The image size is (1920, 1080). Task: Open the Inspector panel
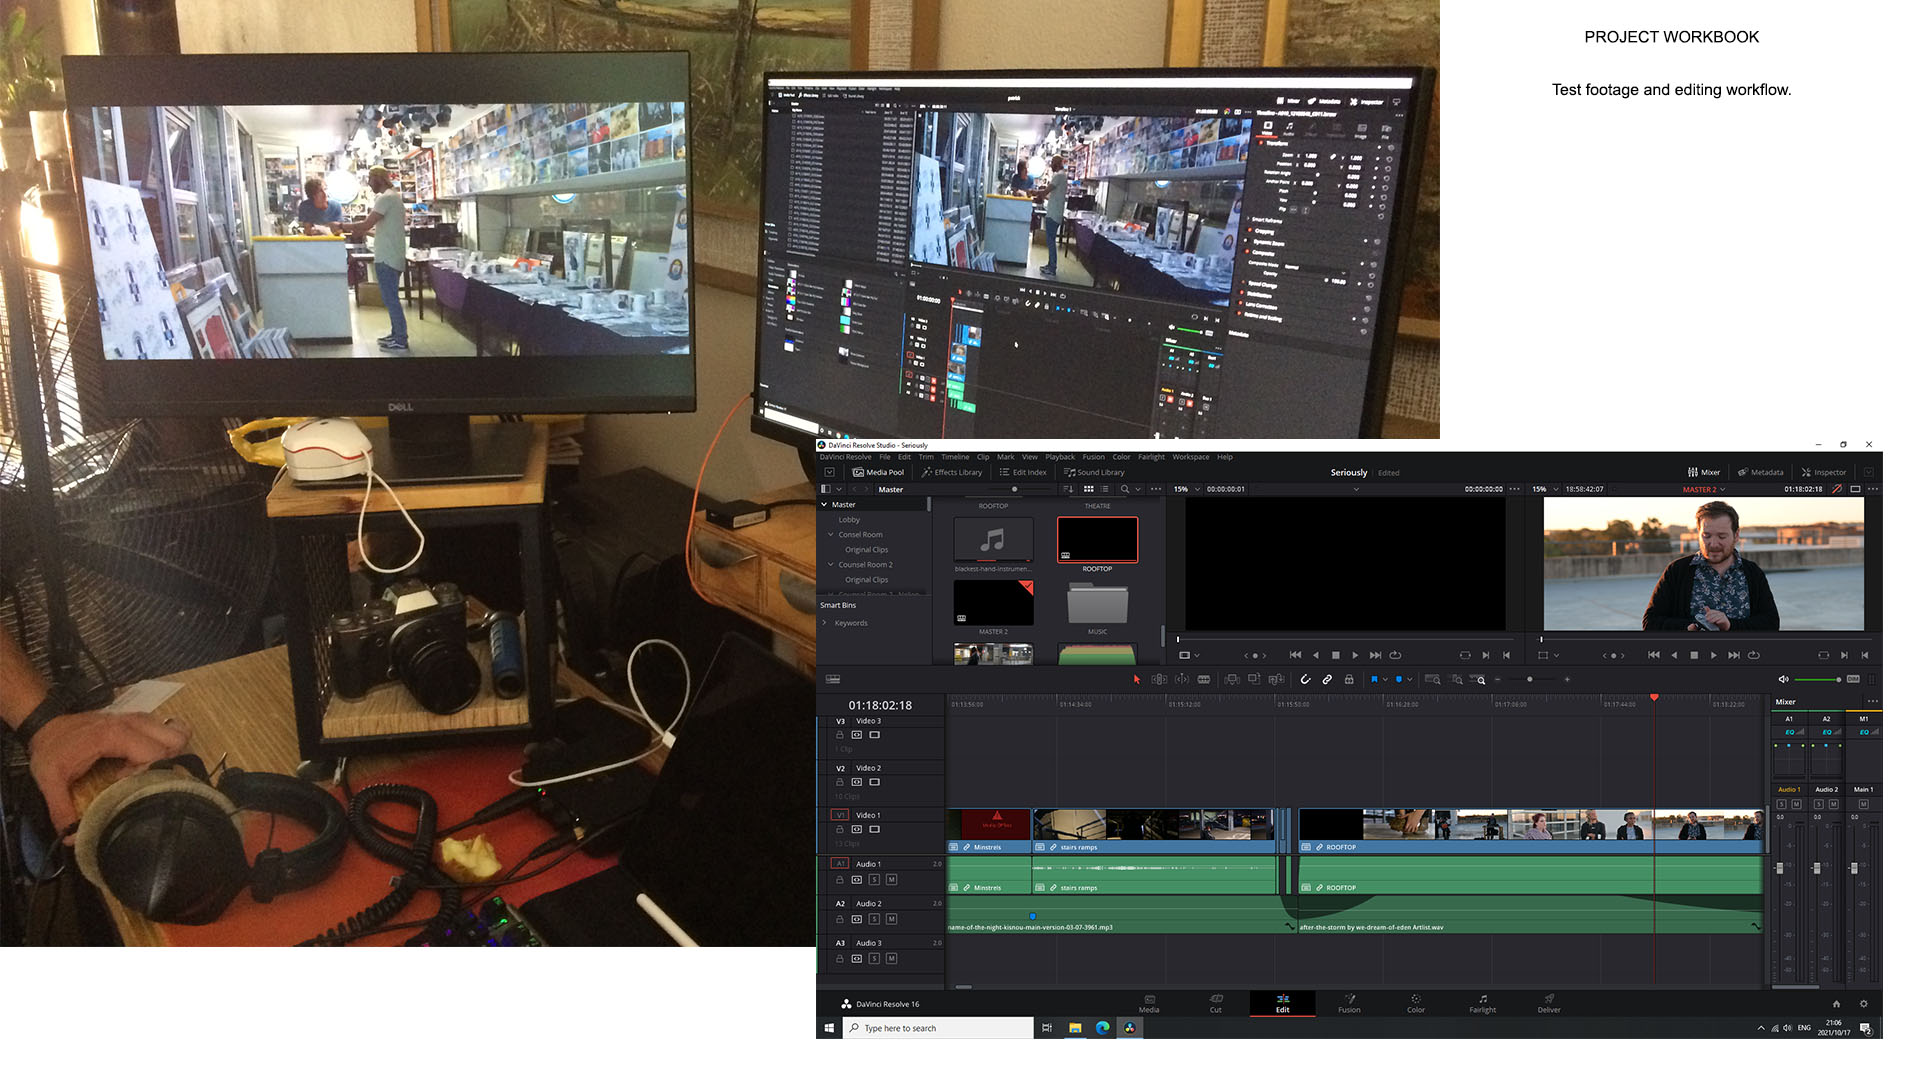click(1824, 472)
